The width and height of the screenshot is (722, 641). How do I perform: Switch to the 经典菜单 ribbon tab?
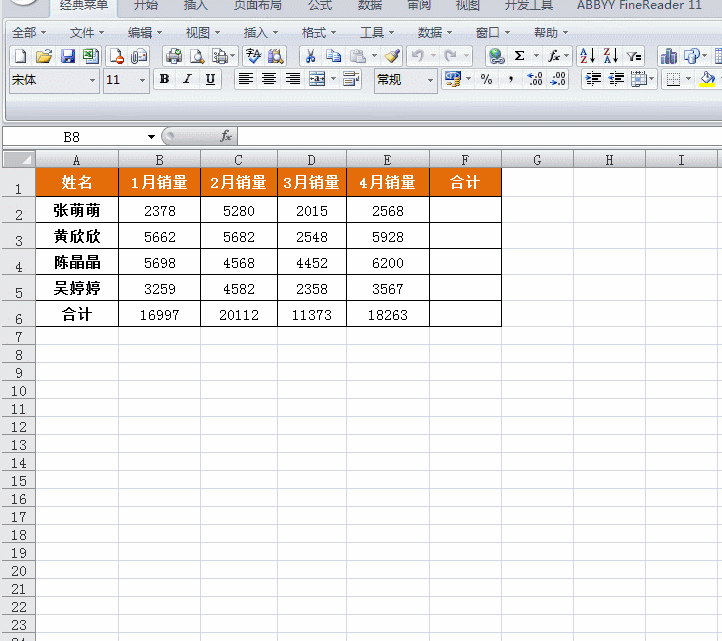pos(84,6)
